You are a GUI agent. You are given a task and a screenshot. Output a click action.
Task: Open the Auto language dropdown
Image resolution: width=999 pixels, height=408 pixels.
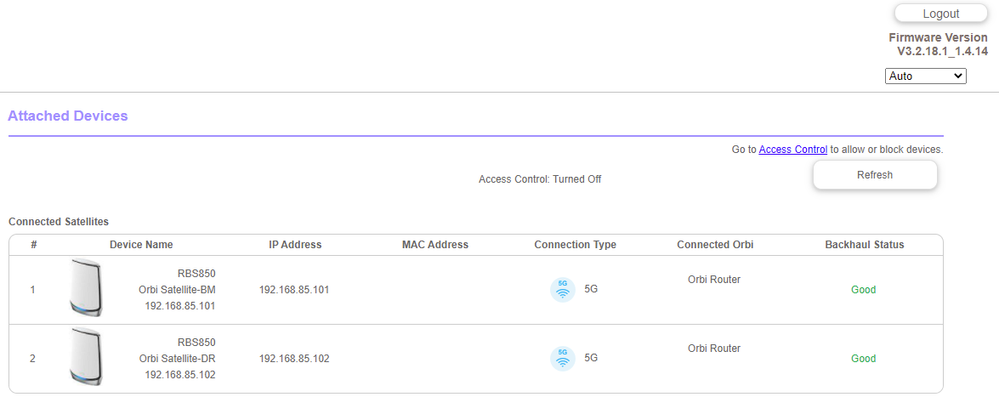coord(926,76)
